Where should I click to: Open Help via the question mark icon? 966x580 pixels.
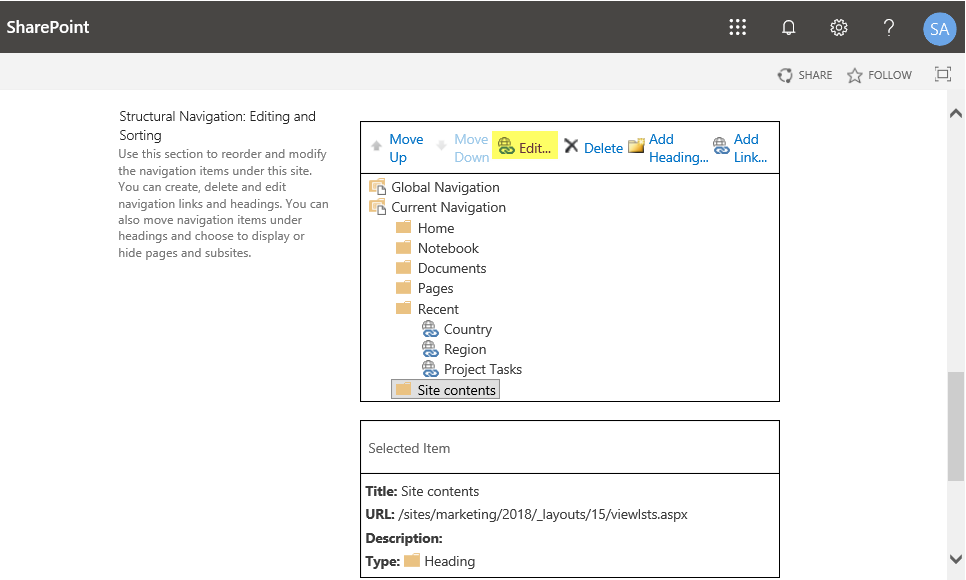888,27
